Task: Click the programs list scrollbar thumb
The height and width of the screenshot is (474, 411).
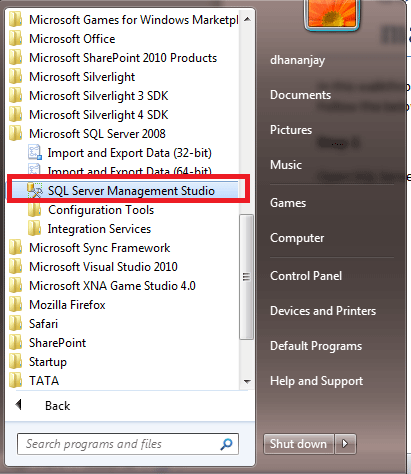Action: (x=247, y=277)
